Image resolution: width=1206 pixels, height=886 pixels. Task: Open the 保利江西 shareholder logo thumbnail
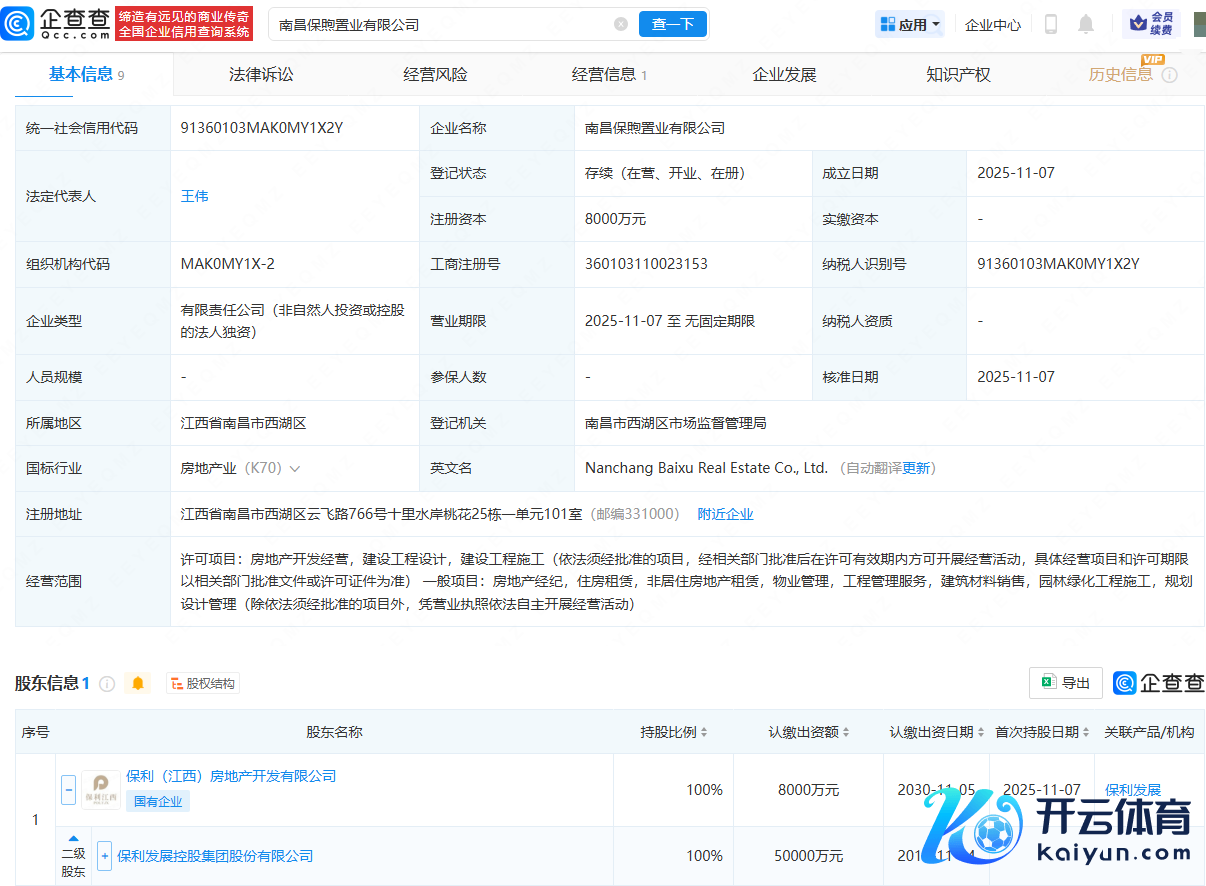[x=101, y=790]
